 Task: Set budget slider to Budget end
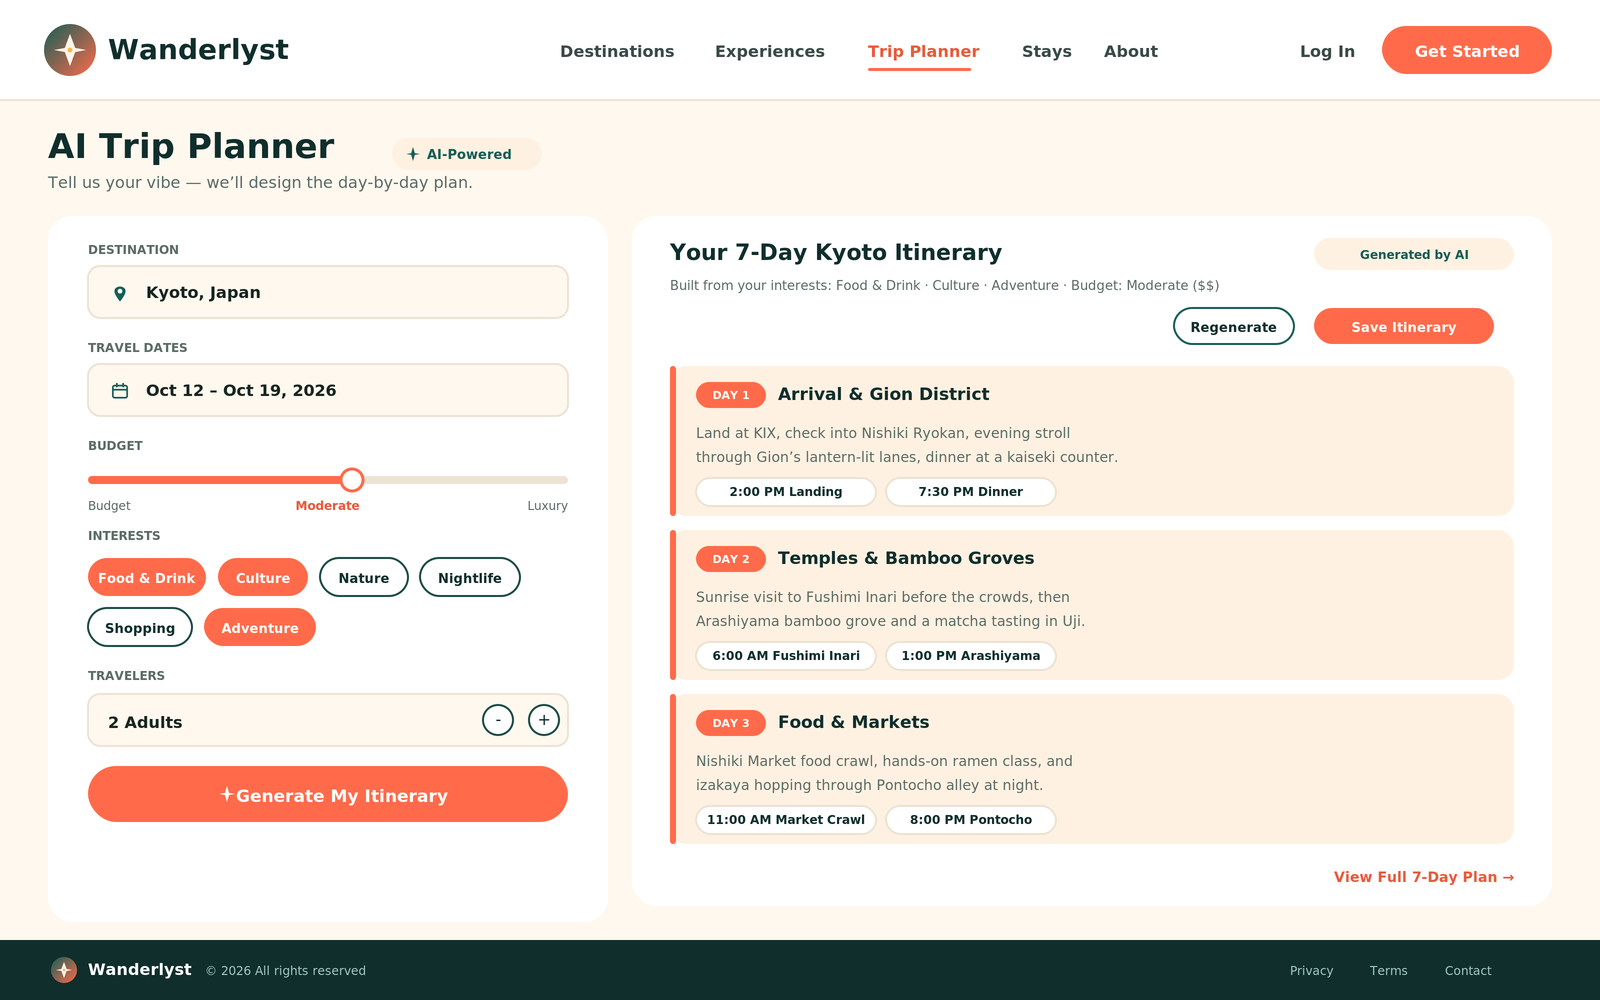tap(91, 480)
